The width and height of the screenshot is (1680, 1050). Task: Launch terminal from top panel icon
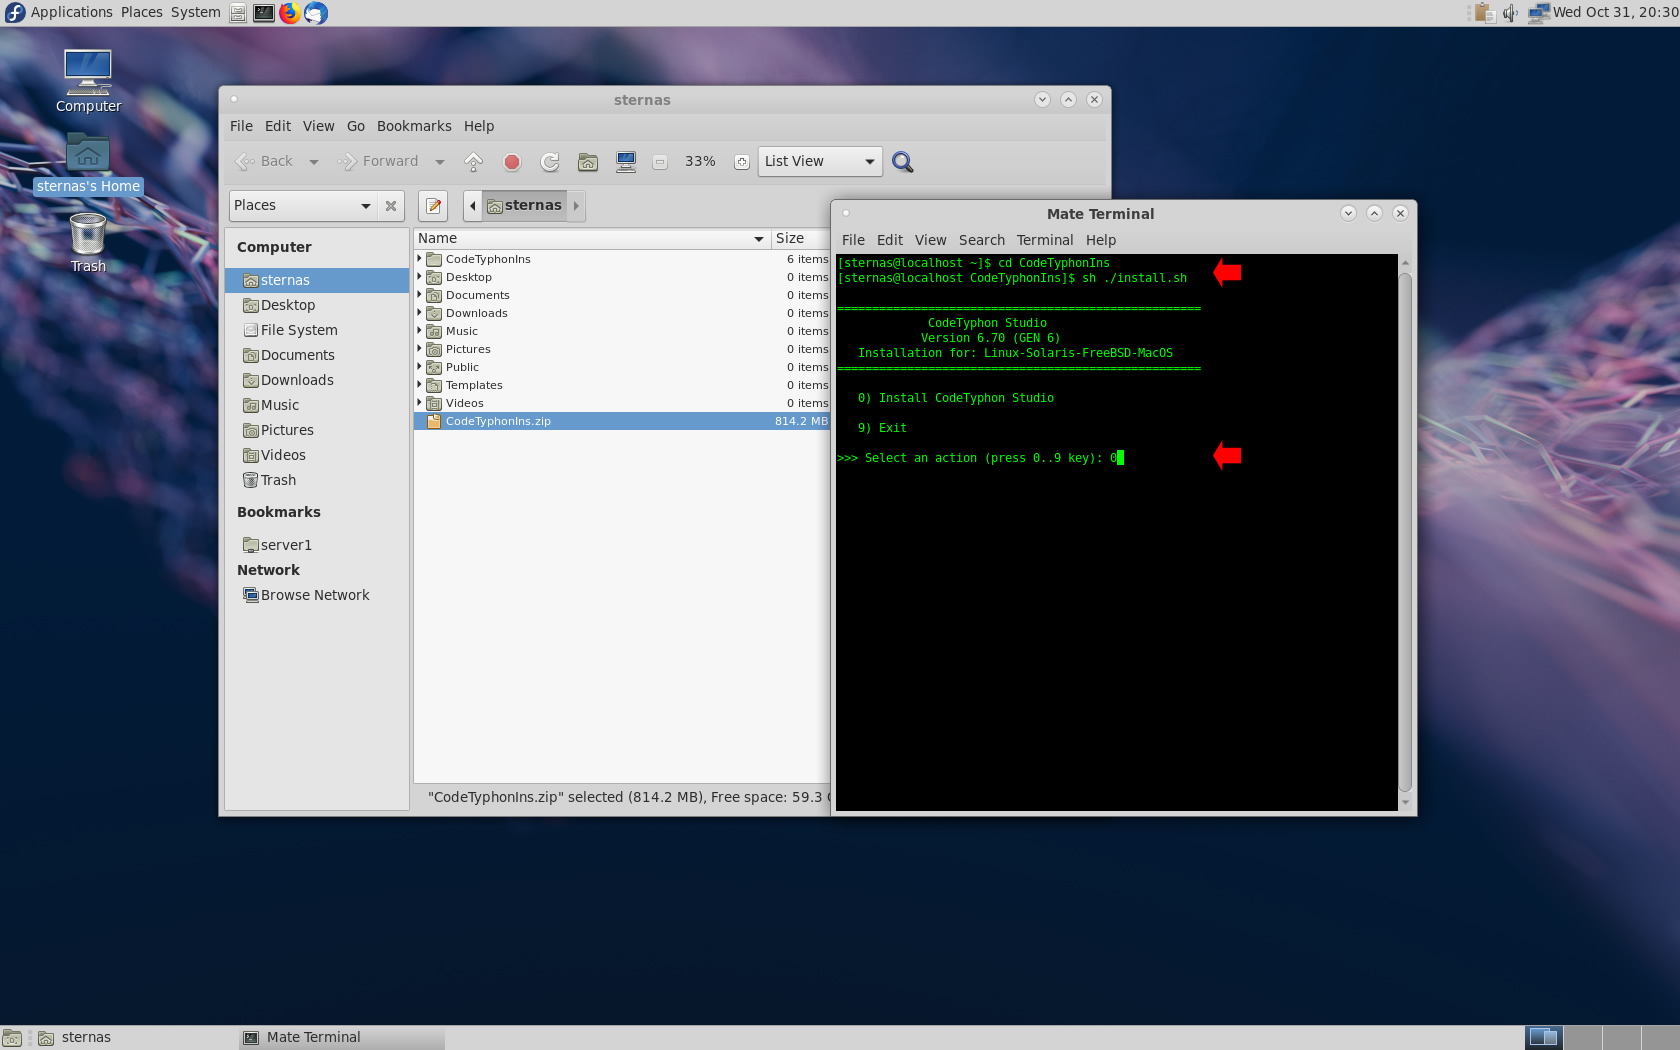[x=264, y=13]
